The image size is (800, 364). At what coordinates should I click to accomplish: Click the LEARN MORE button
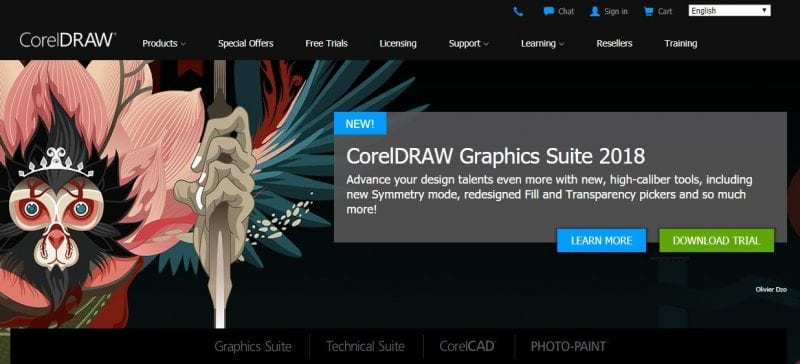(601, 240)
